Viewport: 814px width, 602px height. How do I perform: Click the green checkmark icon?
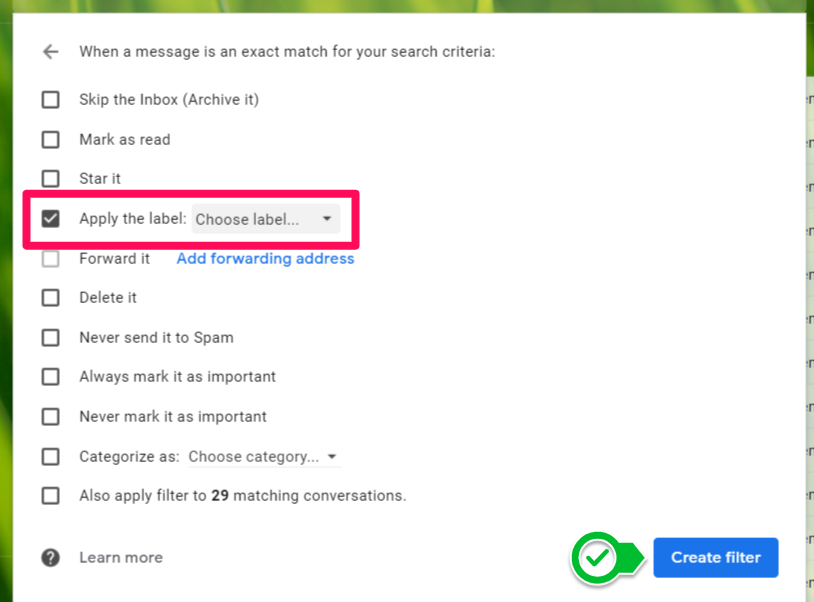[597, 558]
